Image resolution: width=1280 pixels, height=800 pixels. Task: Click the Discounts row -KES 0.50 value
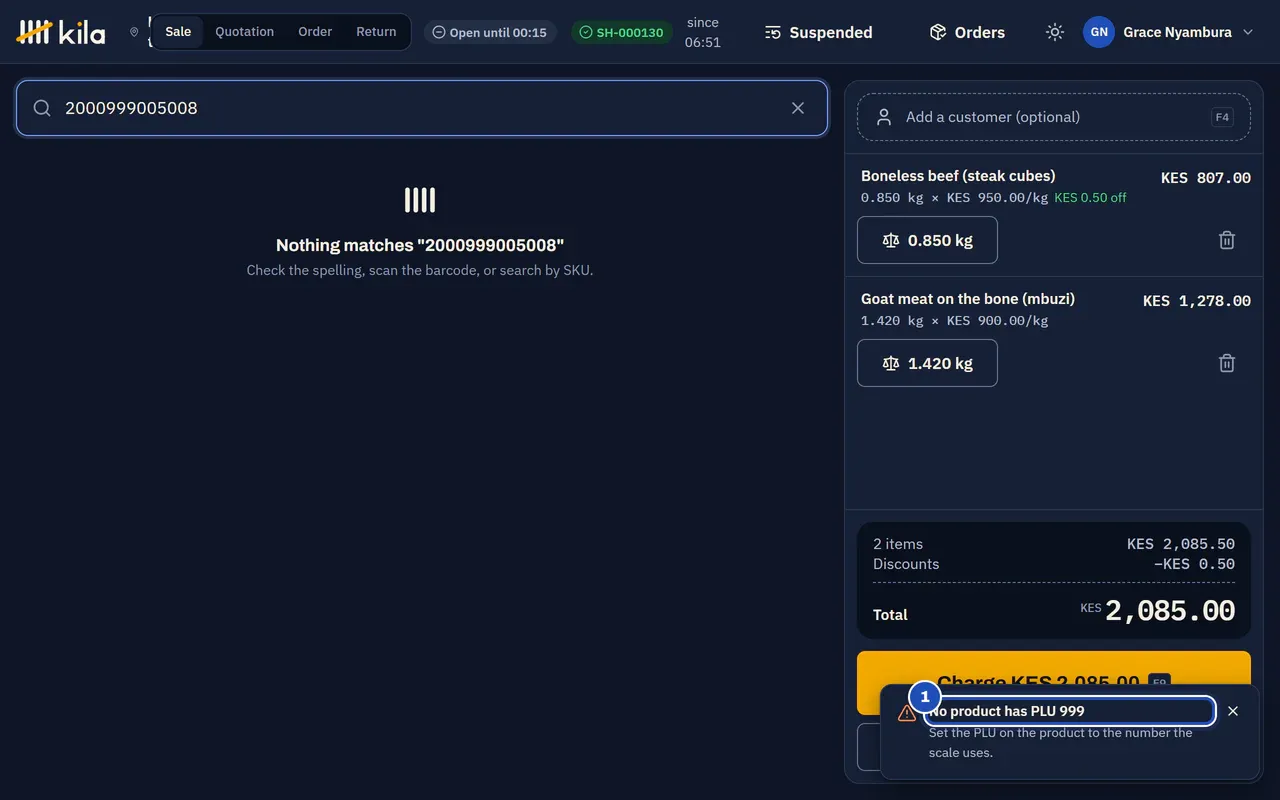pyautogui.click(x=1194, y=564)
